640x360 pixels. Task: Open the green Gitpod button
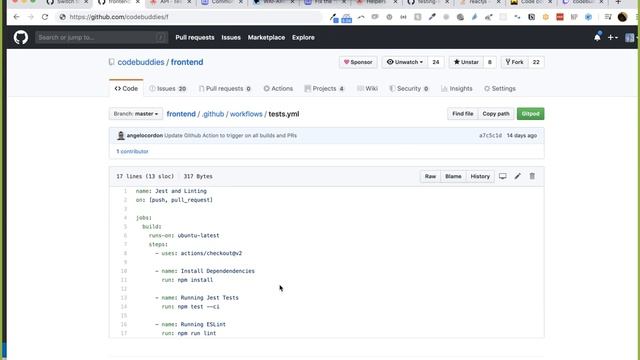tap(531, 114)
